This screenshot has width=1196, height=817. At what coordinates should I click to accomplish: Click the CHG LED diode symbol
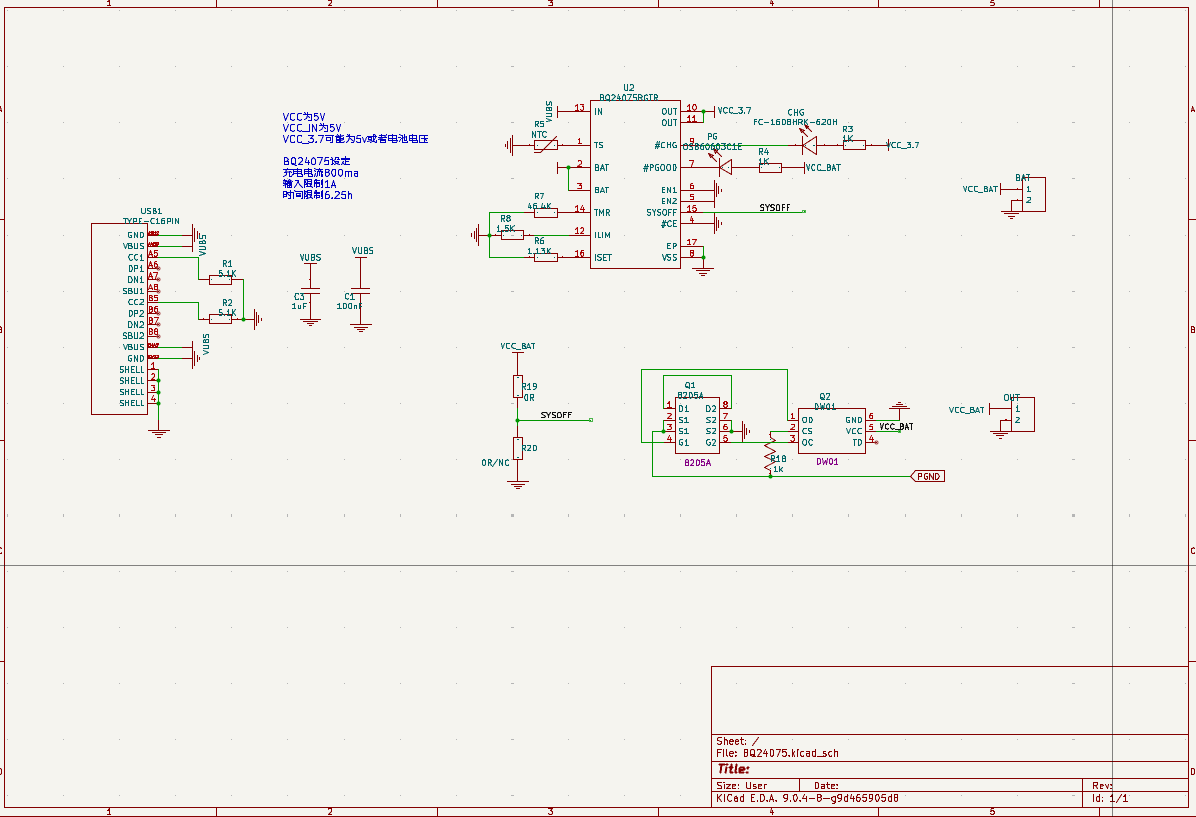[809, 145]
